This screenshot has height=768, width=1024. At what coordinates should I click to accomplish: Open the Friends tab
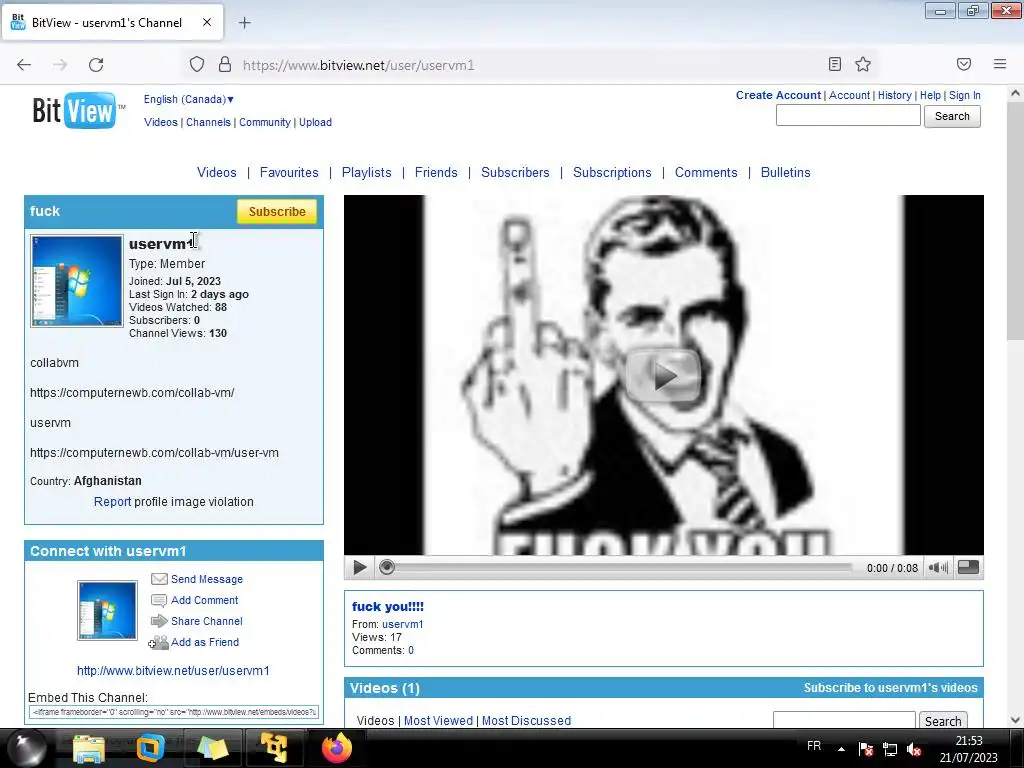tap(436, 172)
